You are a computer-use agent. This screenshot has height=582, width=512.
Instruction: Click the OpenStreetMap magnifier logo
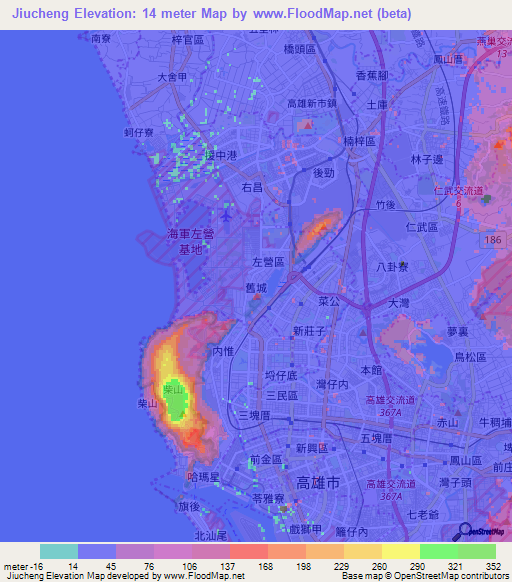pos(479,532)
